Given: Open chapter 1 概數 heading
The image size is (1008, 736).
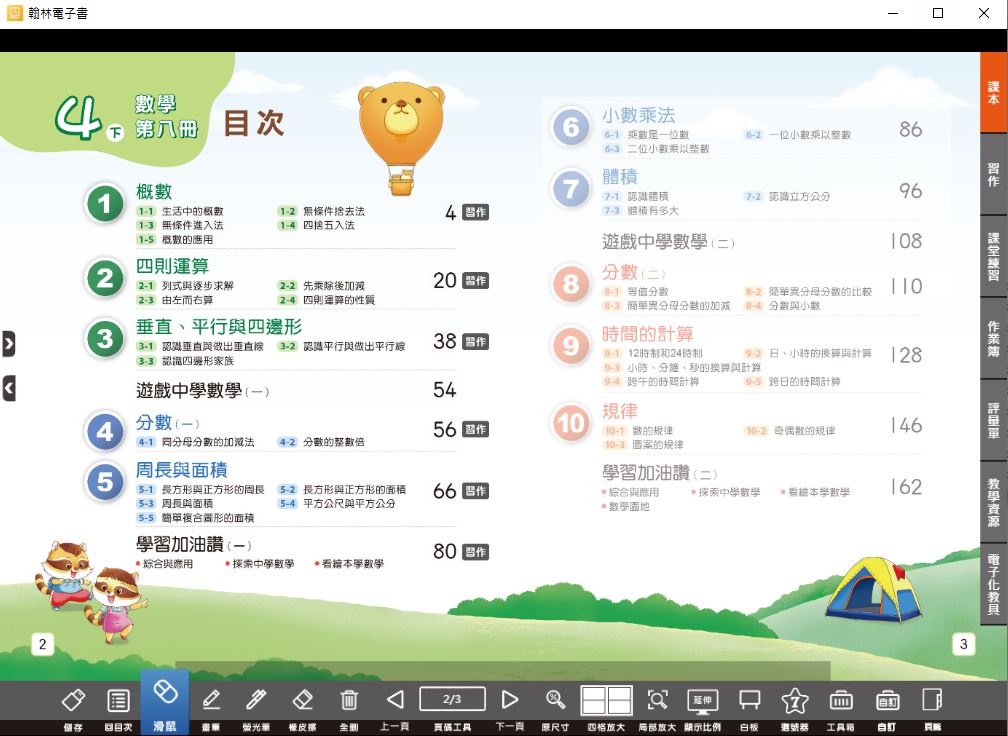Looking at the screenshot, I should click(154, 191).
